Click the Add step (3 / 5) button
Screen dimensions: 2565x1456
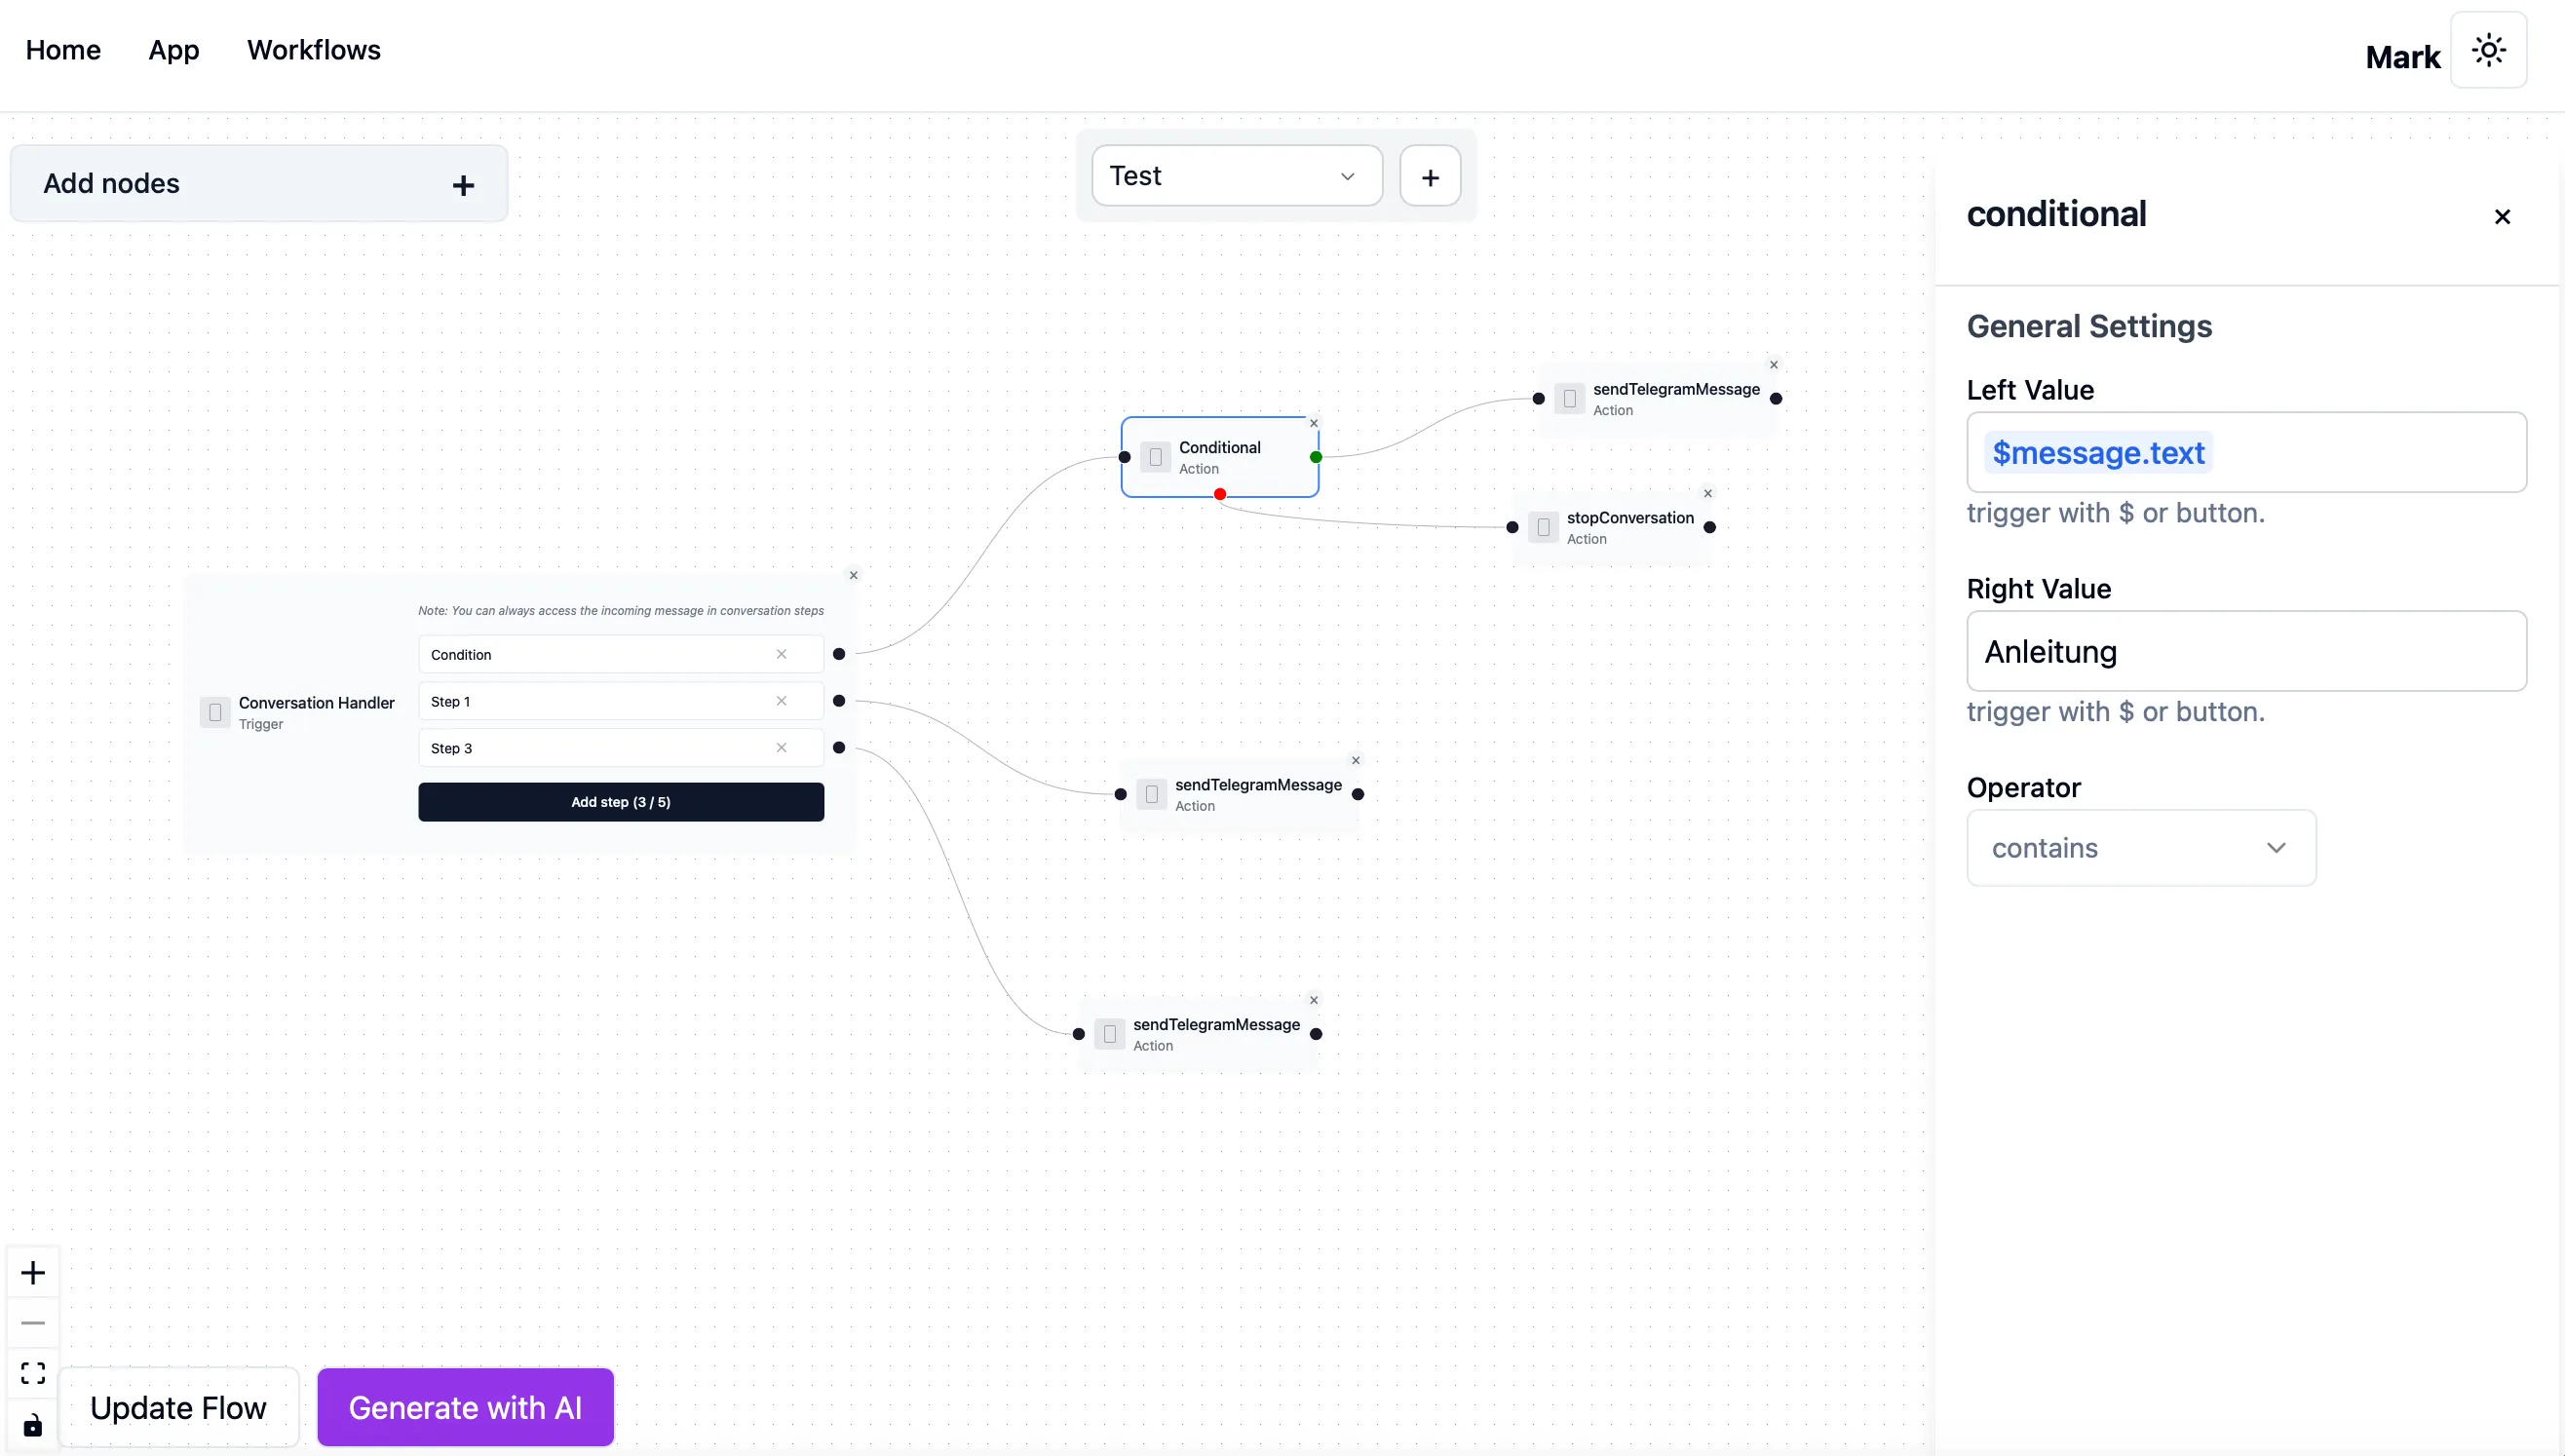point(620,802)
